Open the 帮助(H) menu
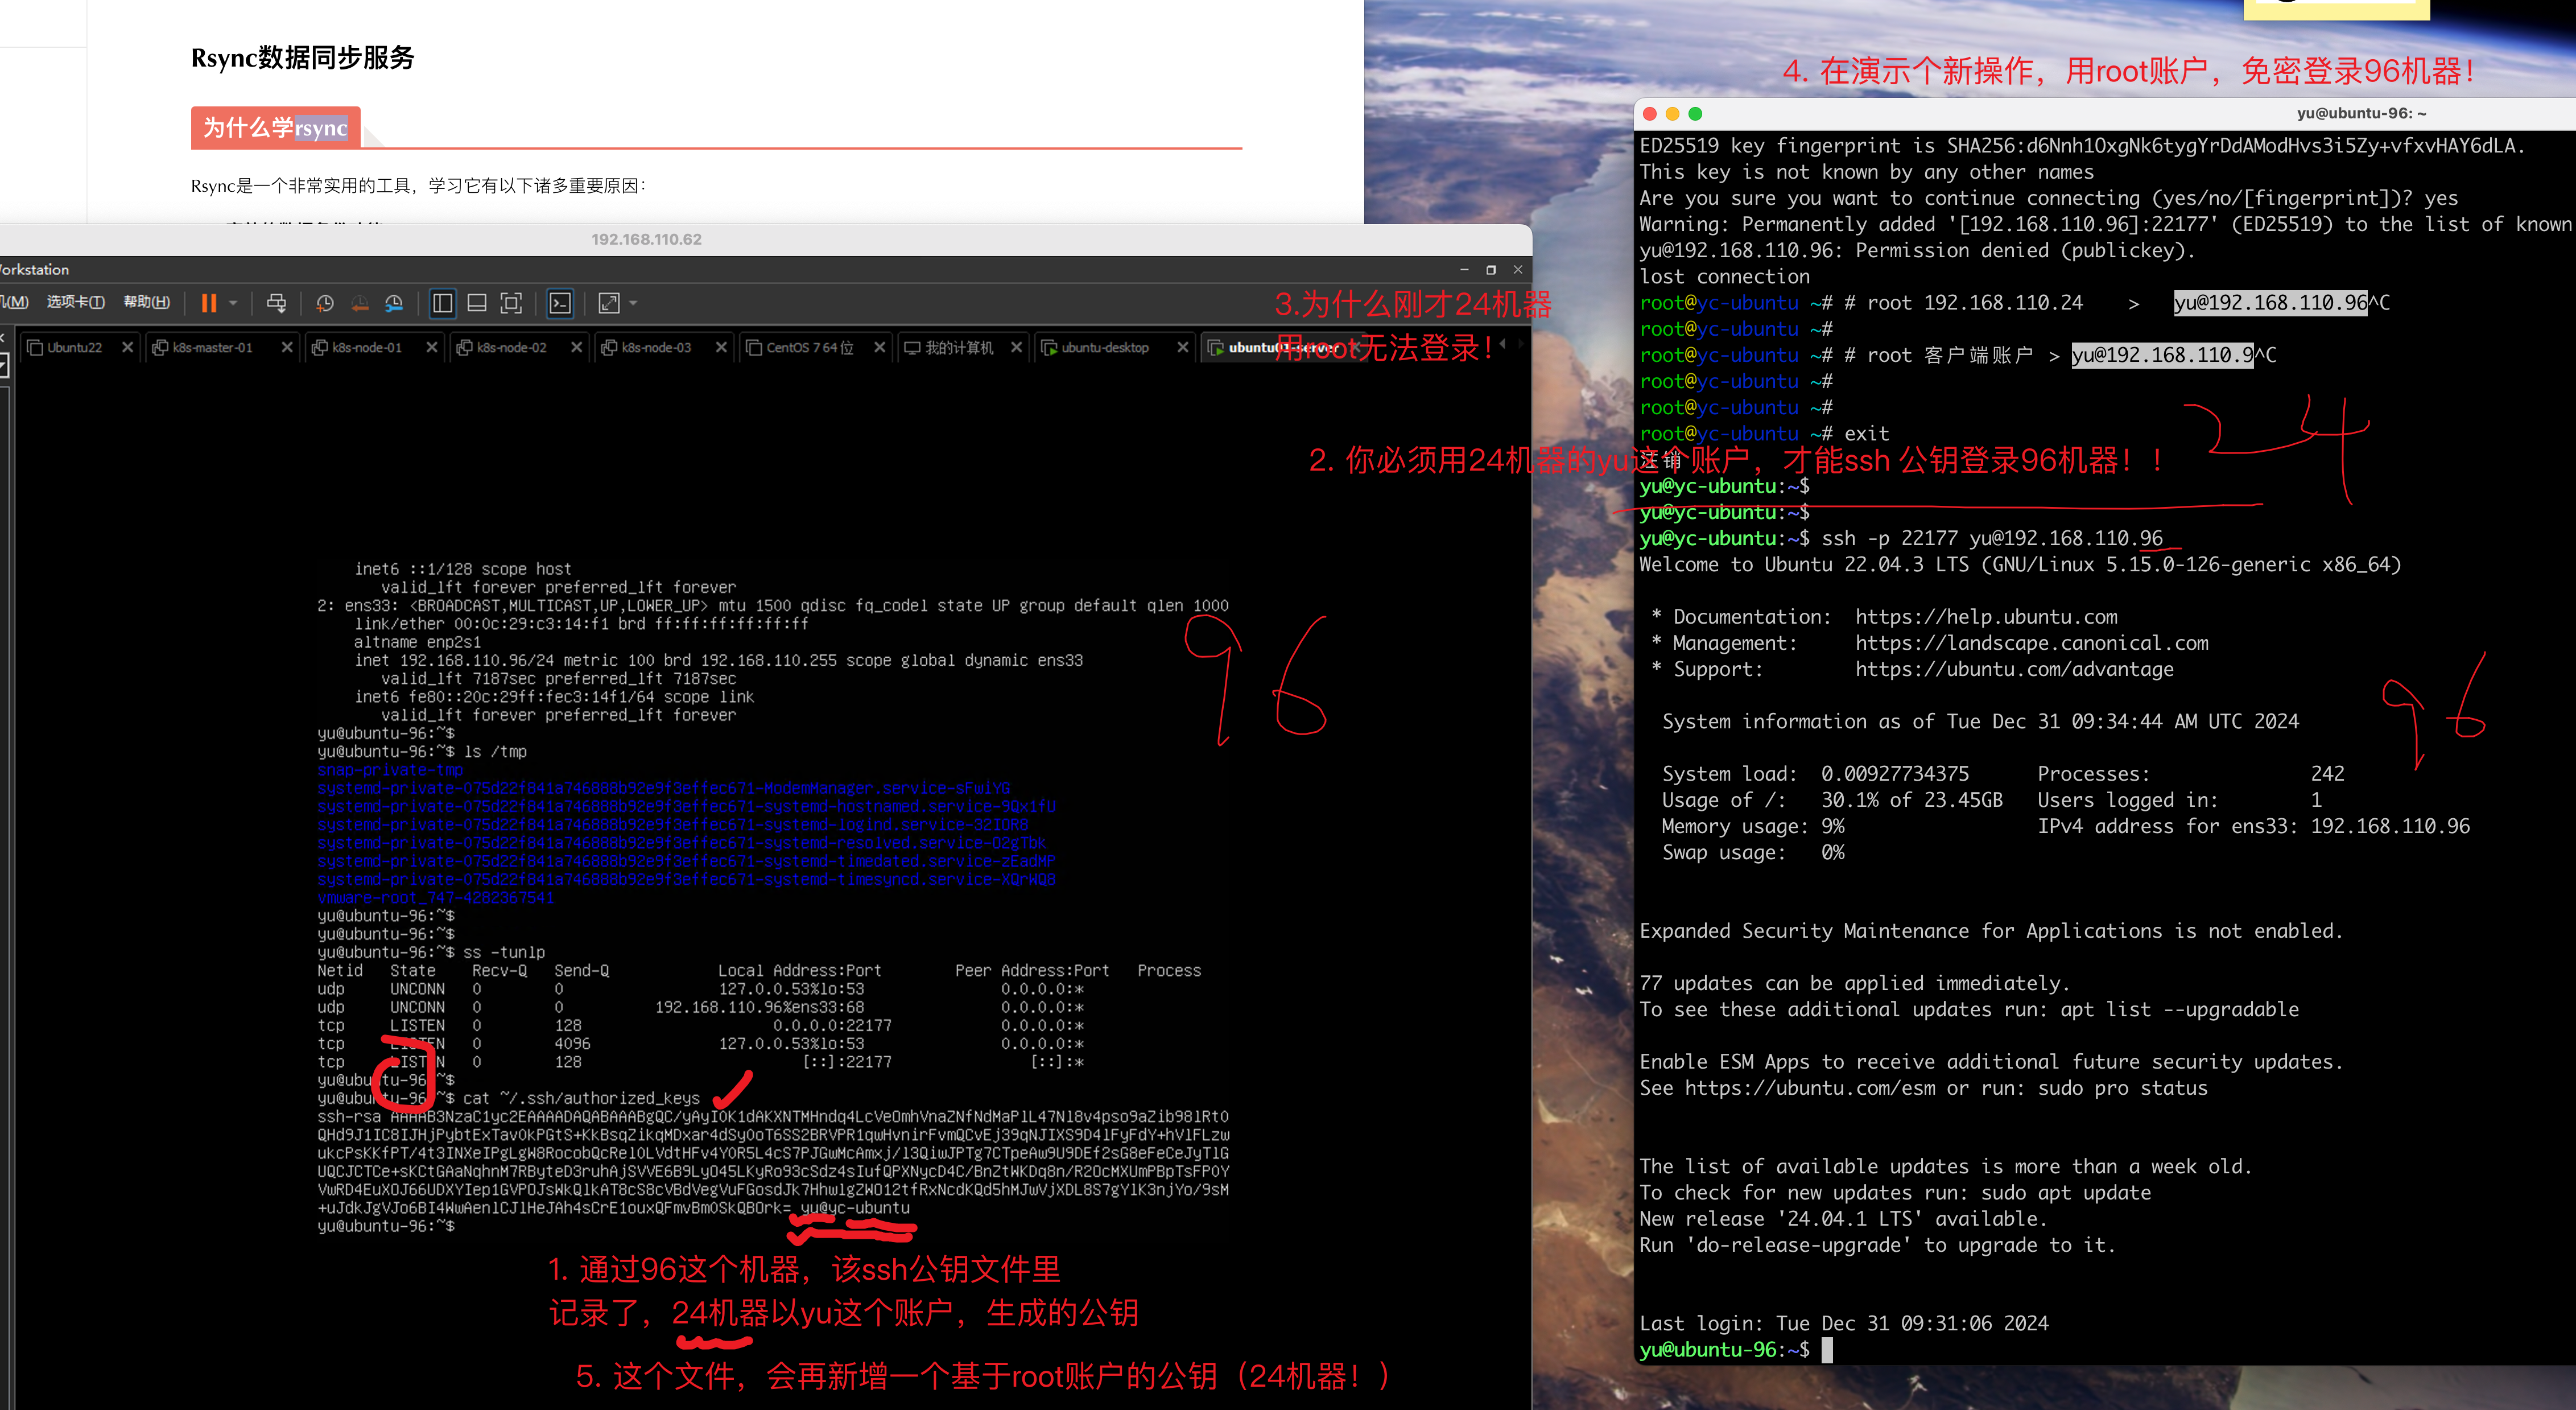The width and height of the screenshot is (2576, 1410). pyautogui.click(x=146, y=302)
